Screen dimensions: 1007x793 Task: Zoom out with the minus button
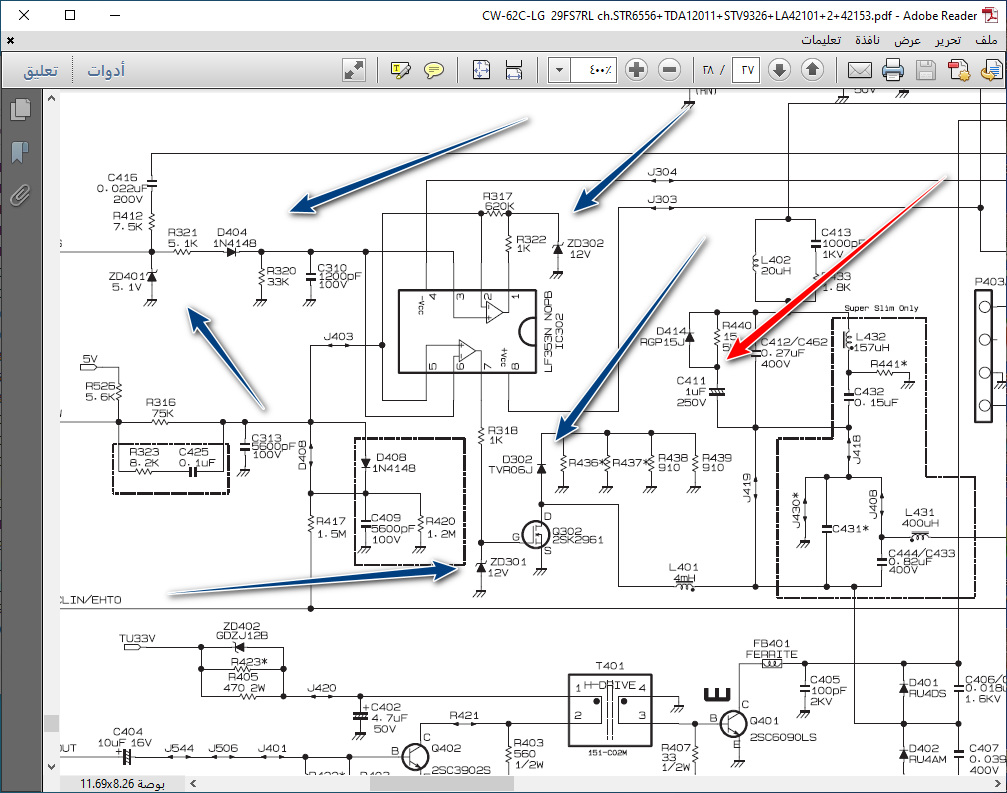pyautogui.click(x=669, y=69)
